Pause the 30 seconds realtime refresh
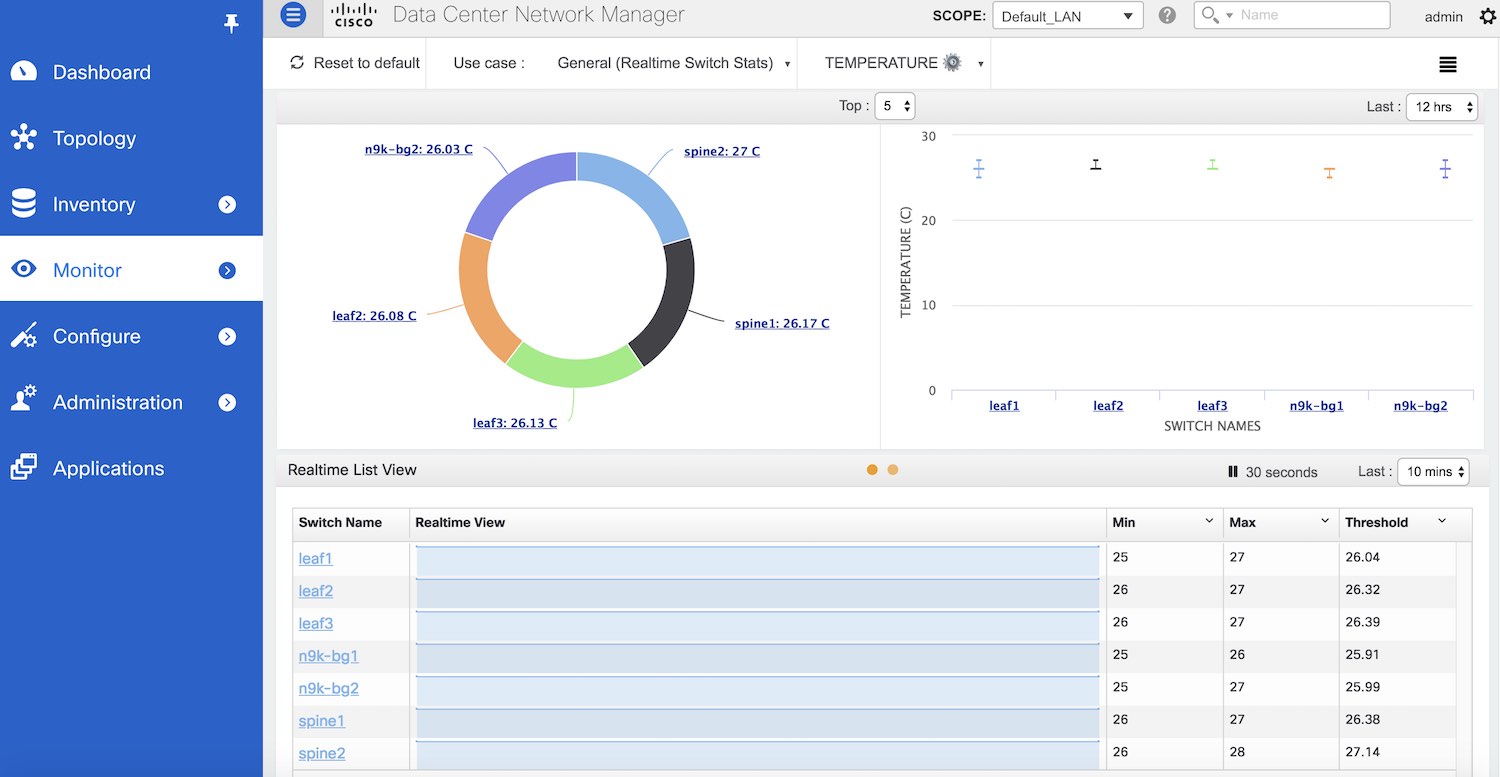 (x=1233, y=472)
